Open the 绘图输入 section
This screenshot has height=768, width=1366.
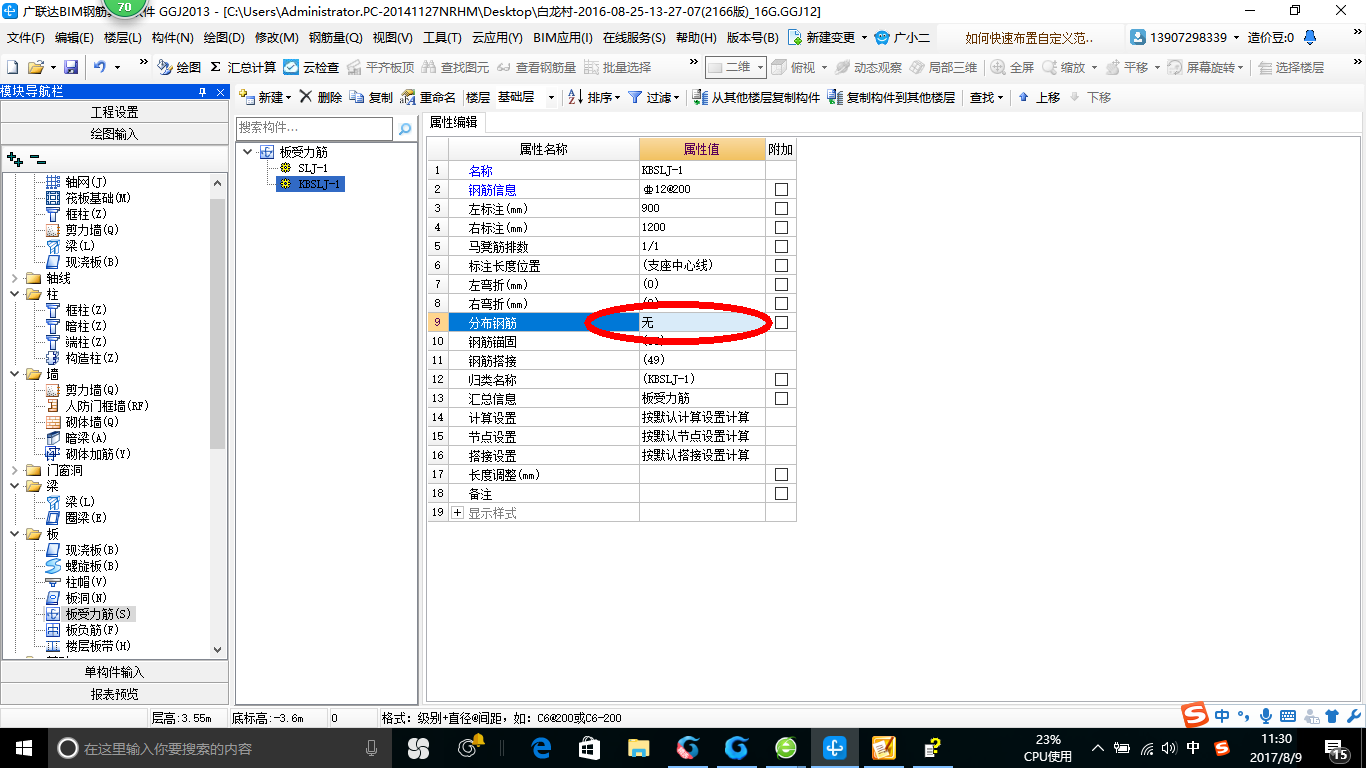(x=114, y=133)
